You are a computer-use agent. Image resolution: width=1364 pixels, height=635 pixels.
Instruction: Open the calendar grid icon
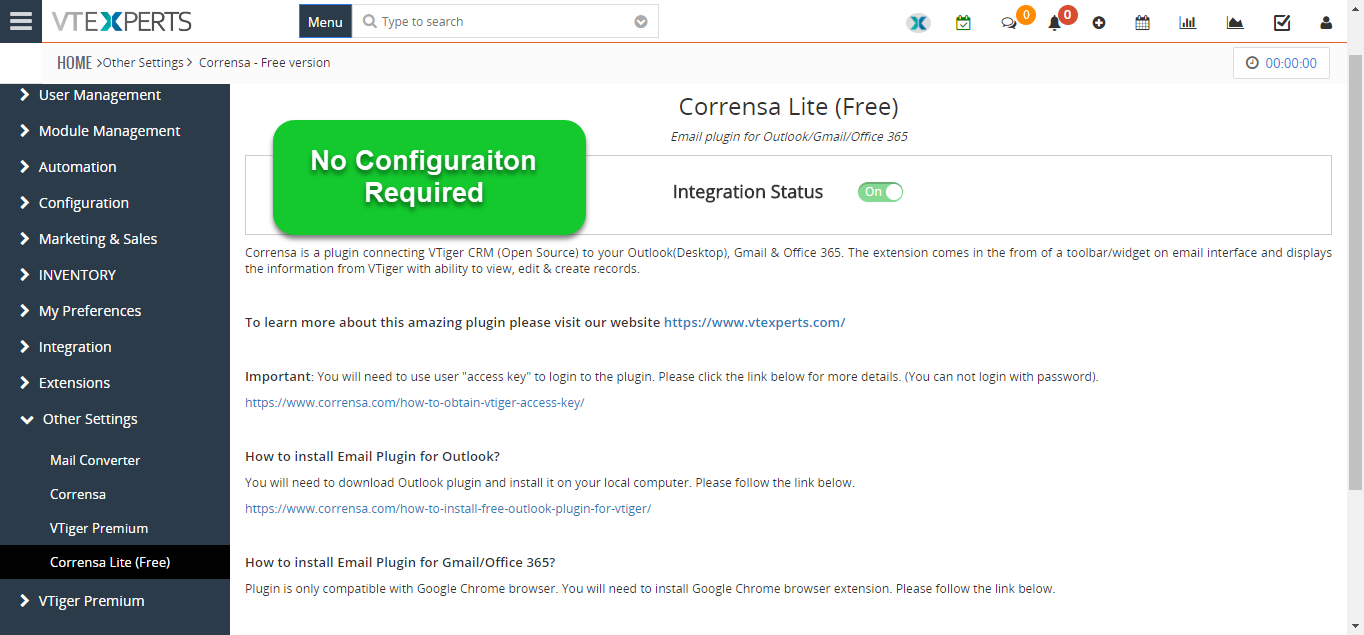1142,22
